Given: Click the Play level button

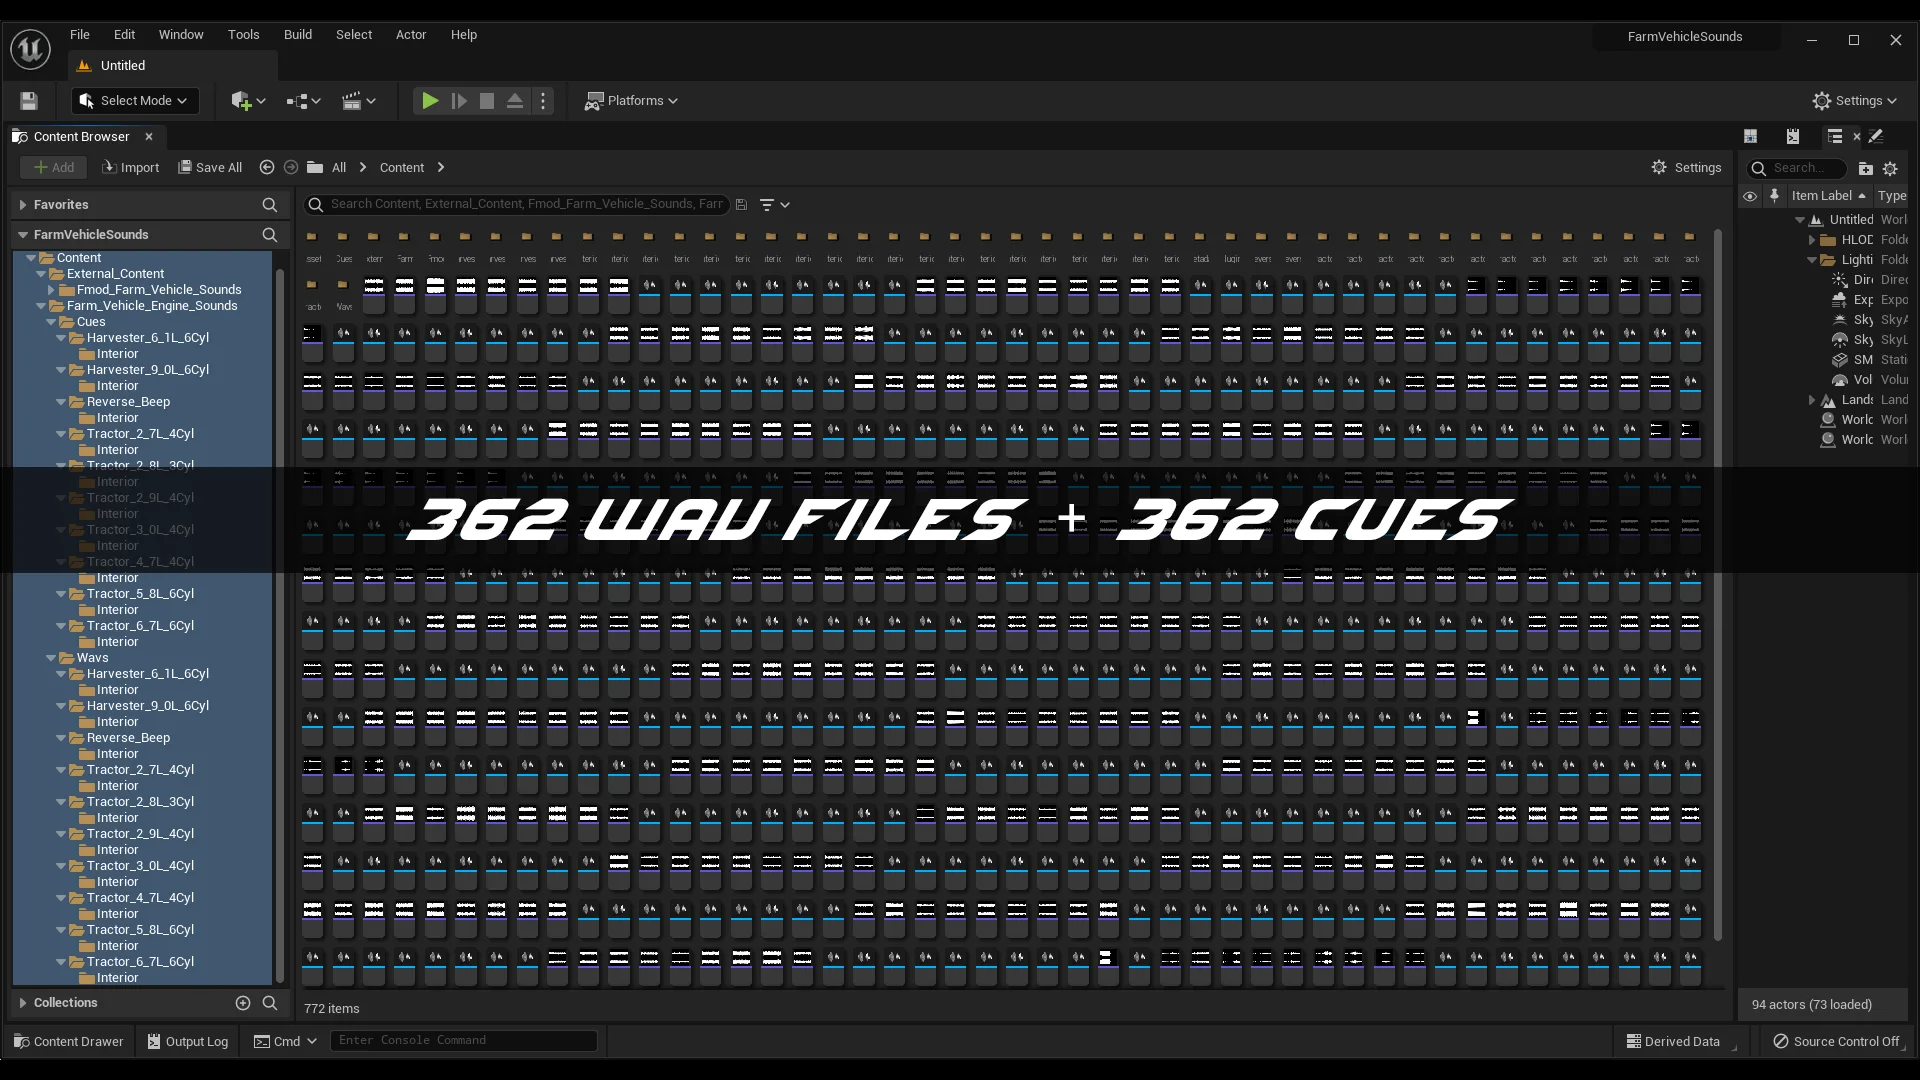Looking at the screenshot, I should pos(429,101).
